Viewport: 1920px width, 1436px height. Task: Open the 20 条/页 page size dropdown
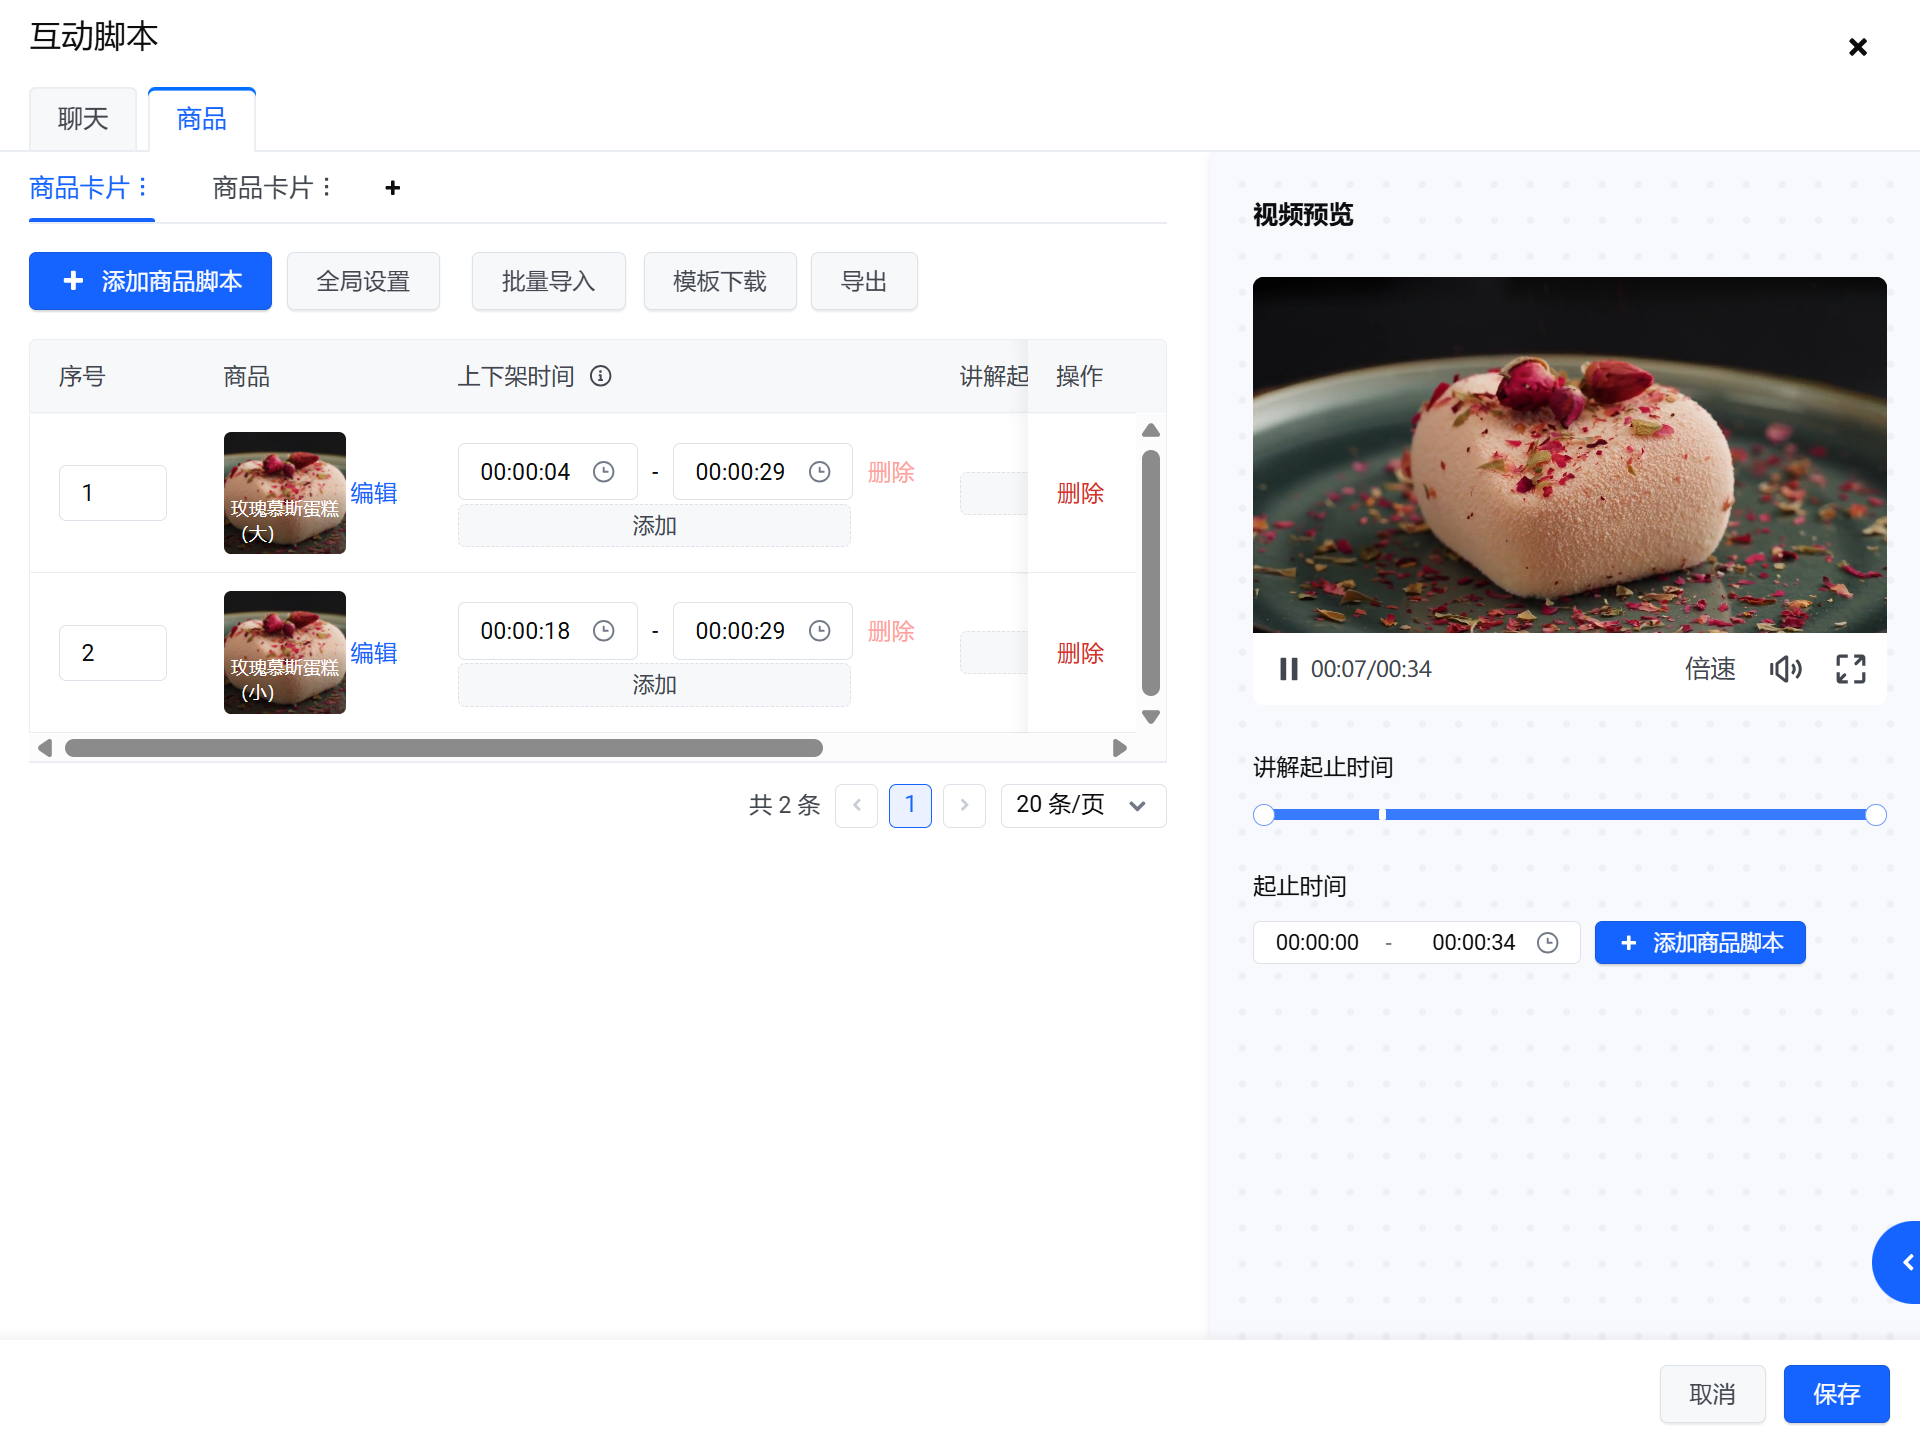[1082, 805]
